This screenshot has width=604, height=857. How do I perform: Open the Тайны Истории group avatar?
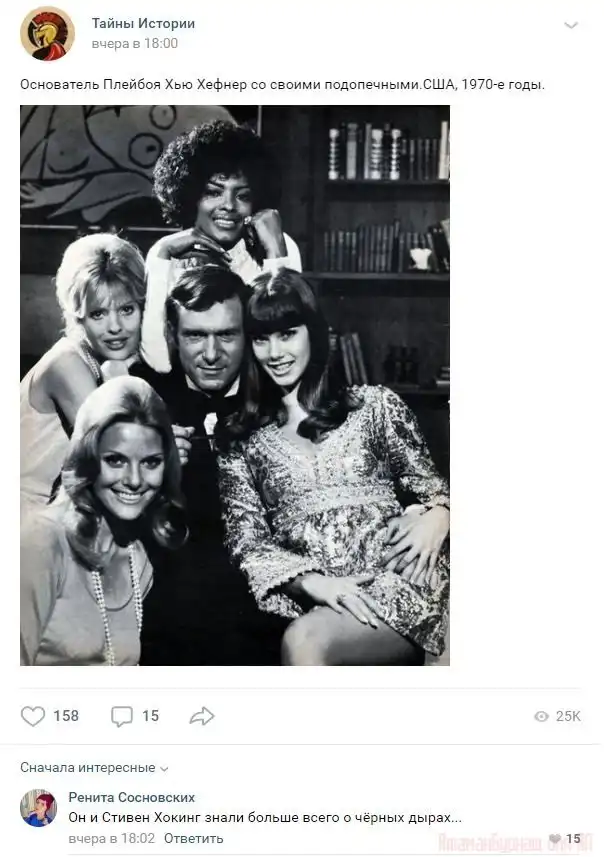47,33
